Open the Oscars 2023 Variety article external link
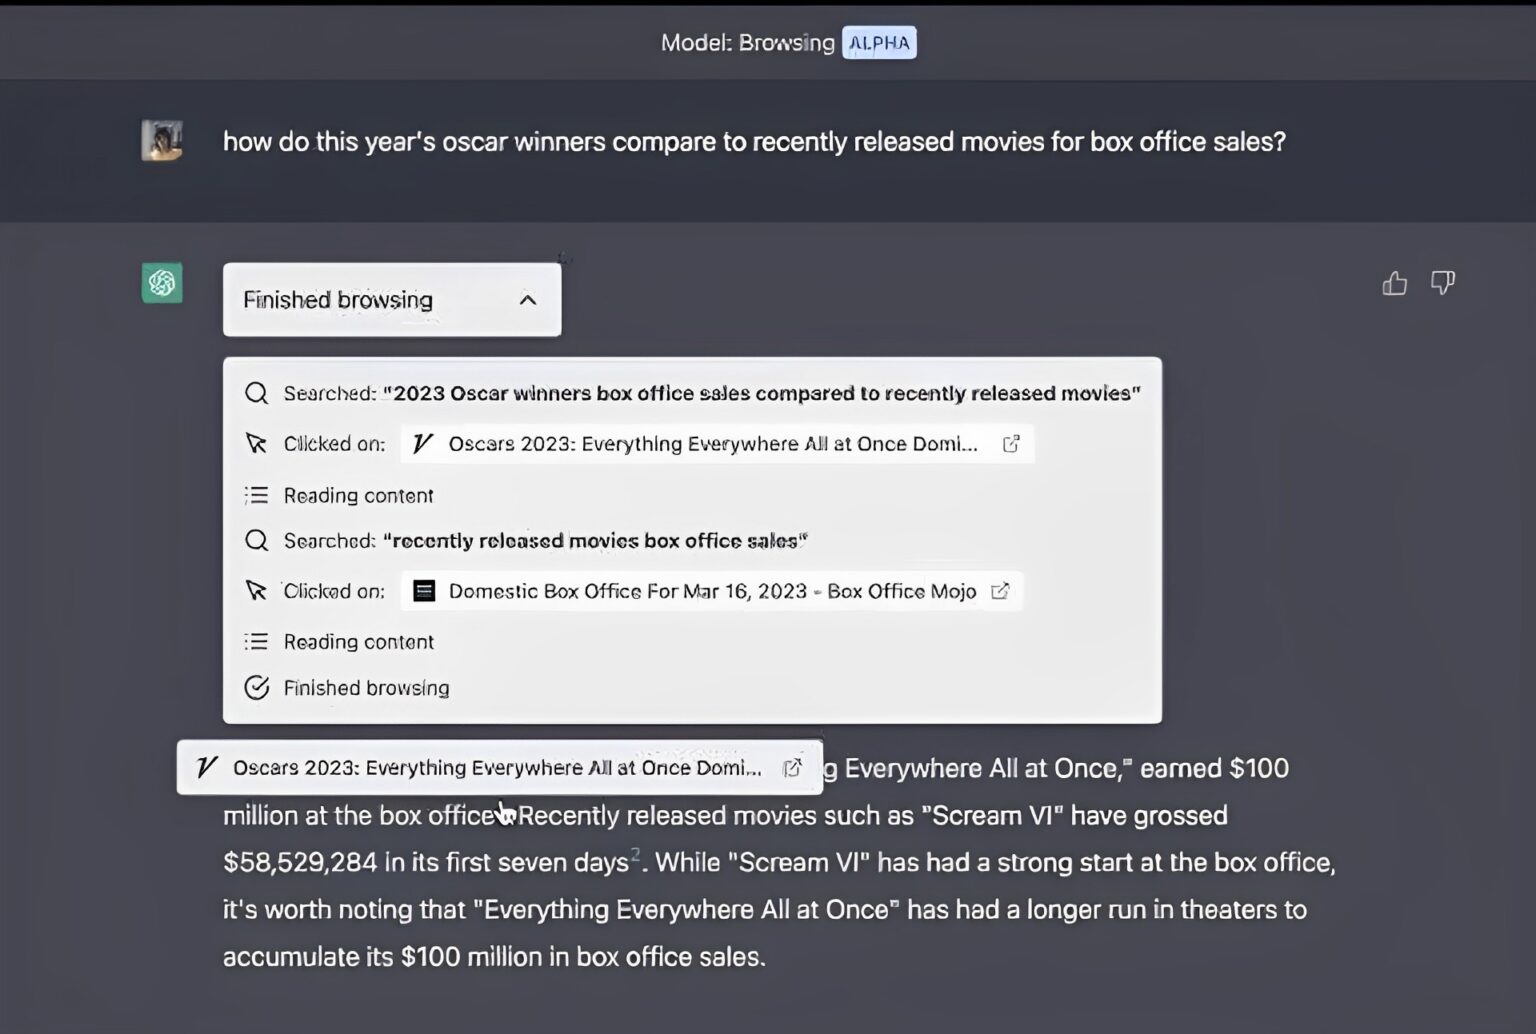Viewport: 1536px width, 1034px height. point(1011,443)
